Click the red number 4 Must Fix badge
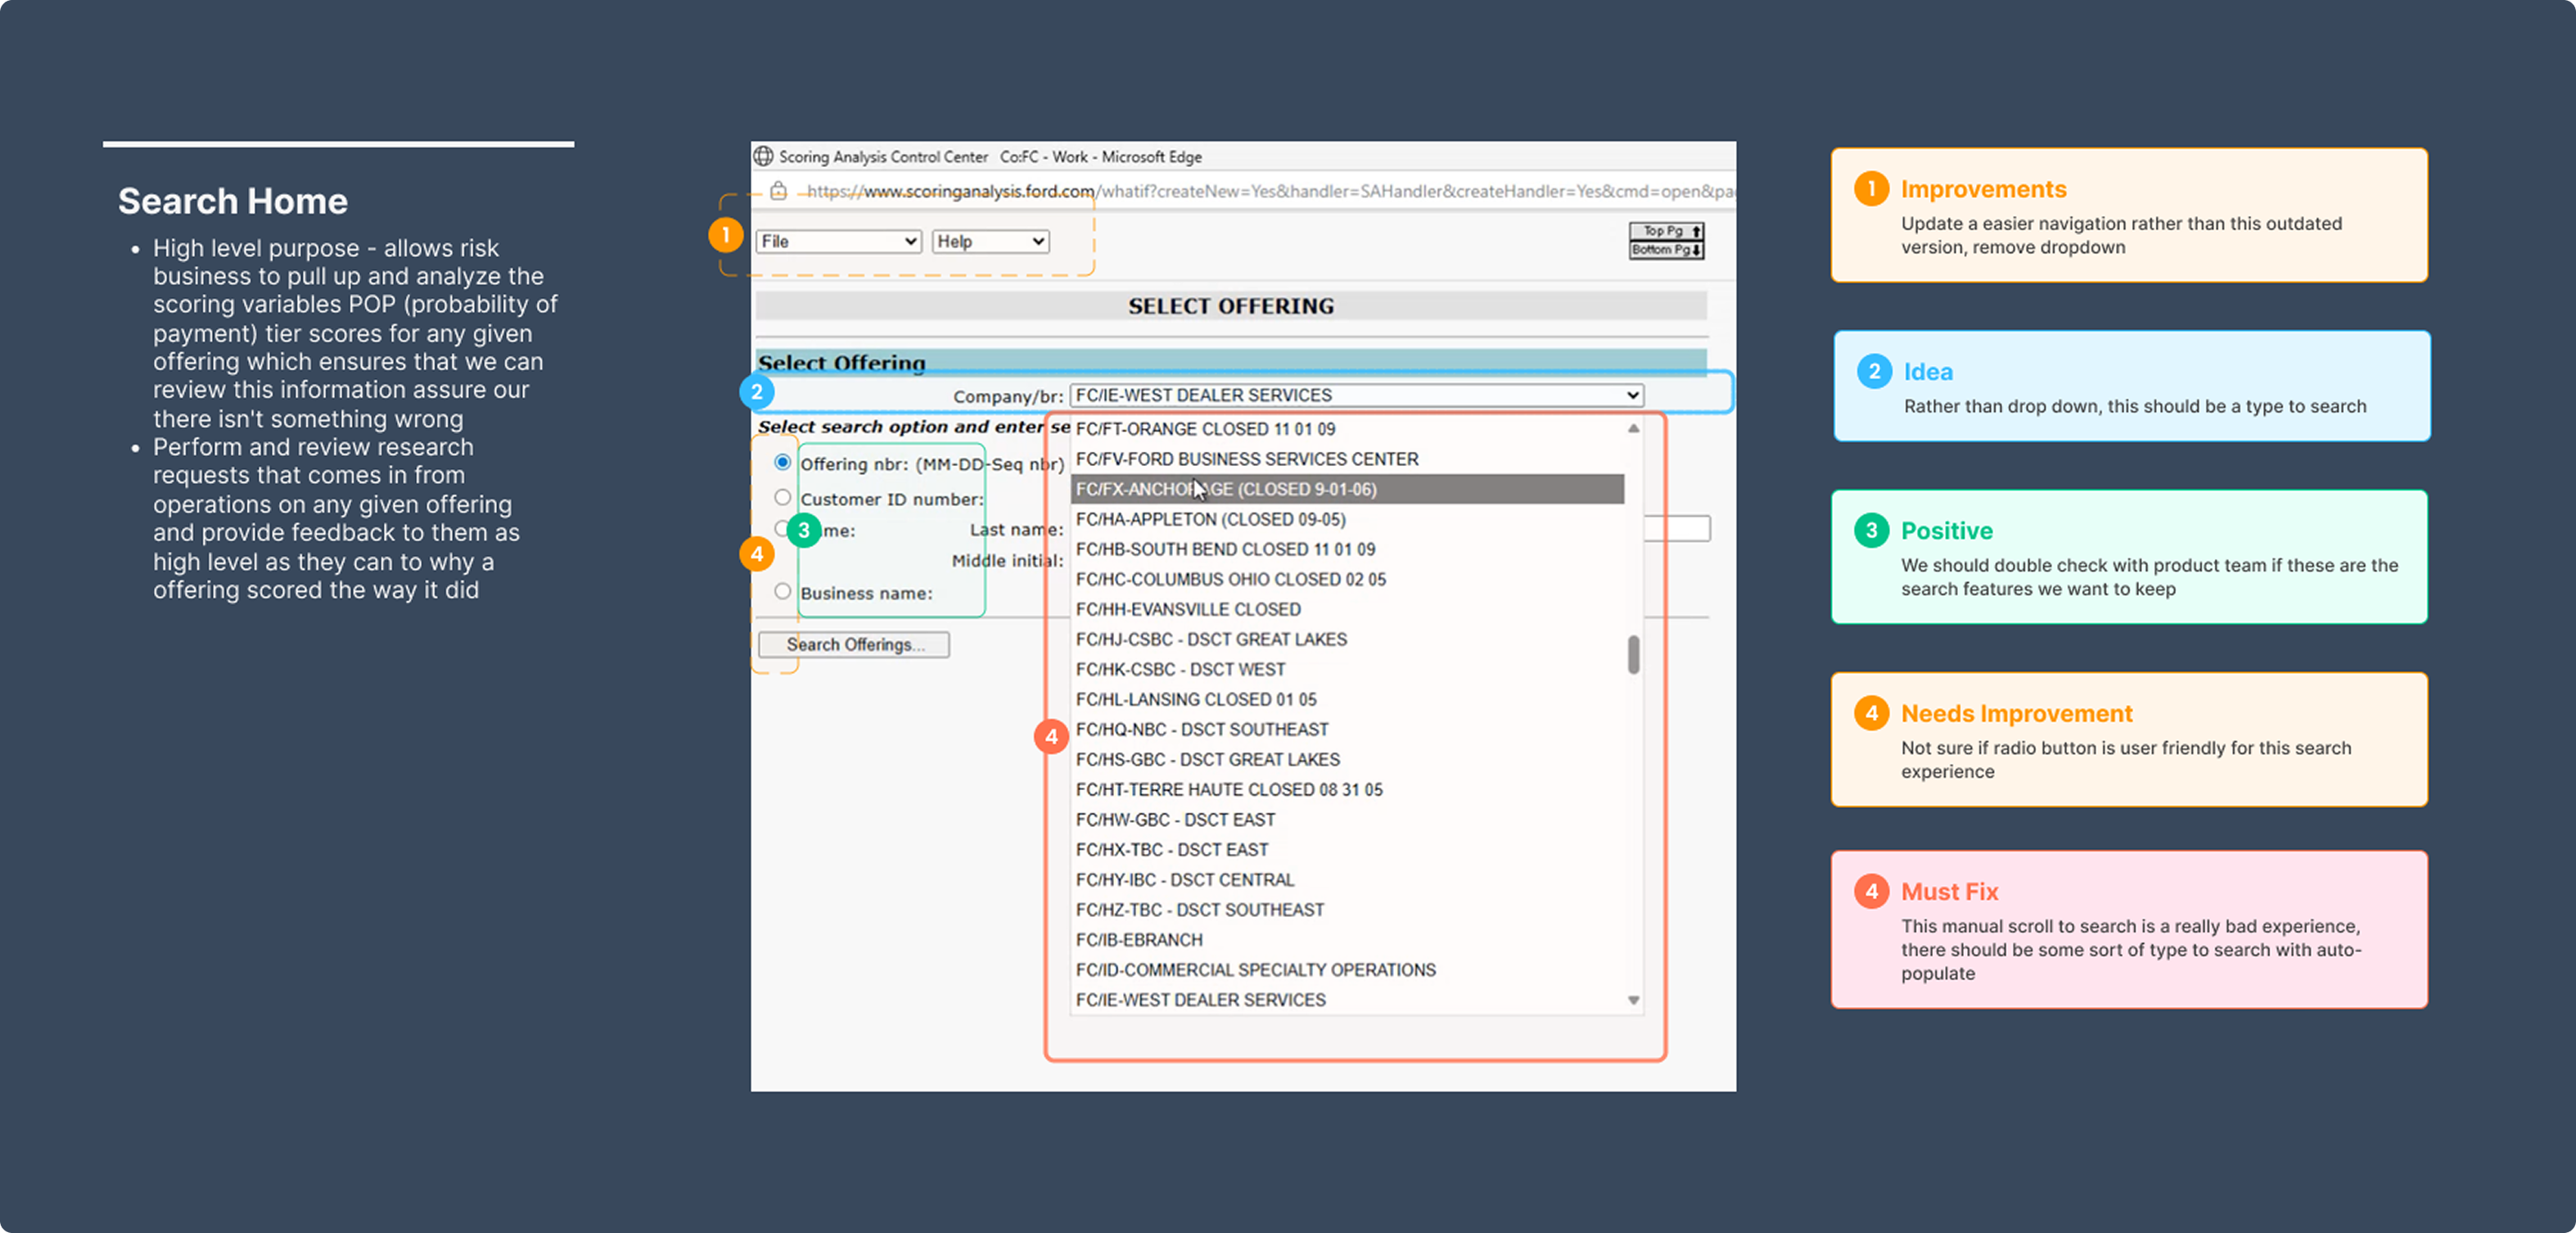The width and height of the screenshot is (2576, 1233). [1870, 891]
